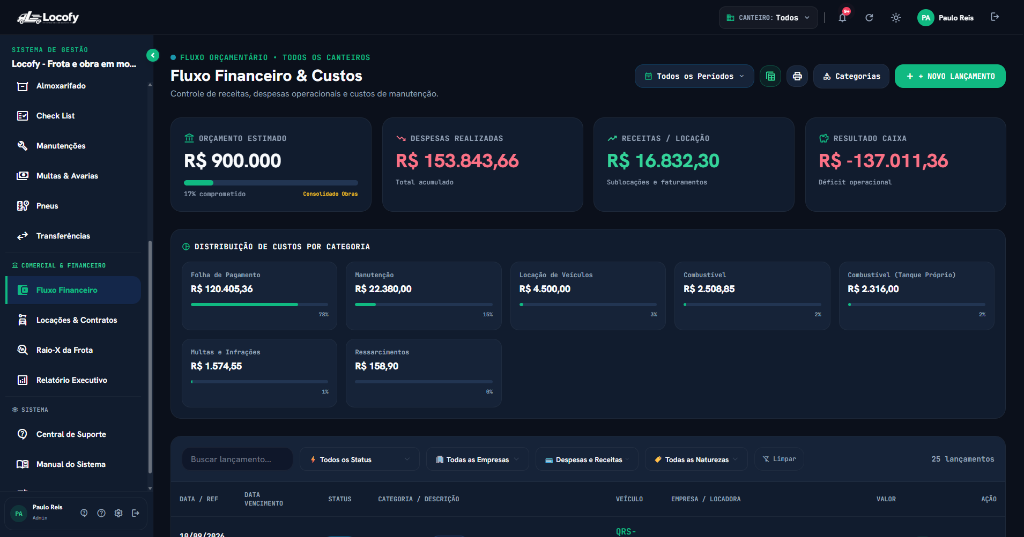Click the Locações & Contratos icon
Image resolution: width=1024 pixels, height=537 pixels.
point(22,320)
